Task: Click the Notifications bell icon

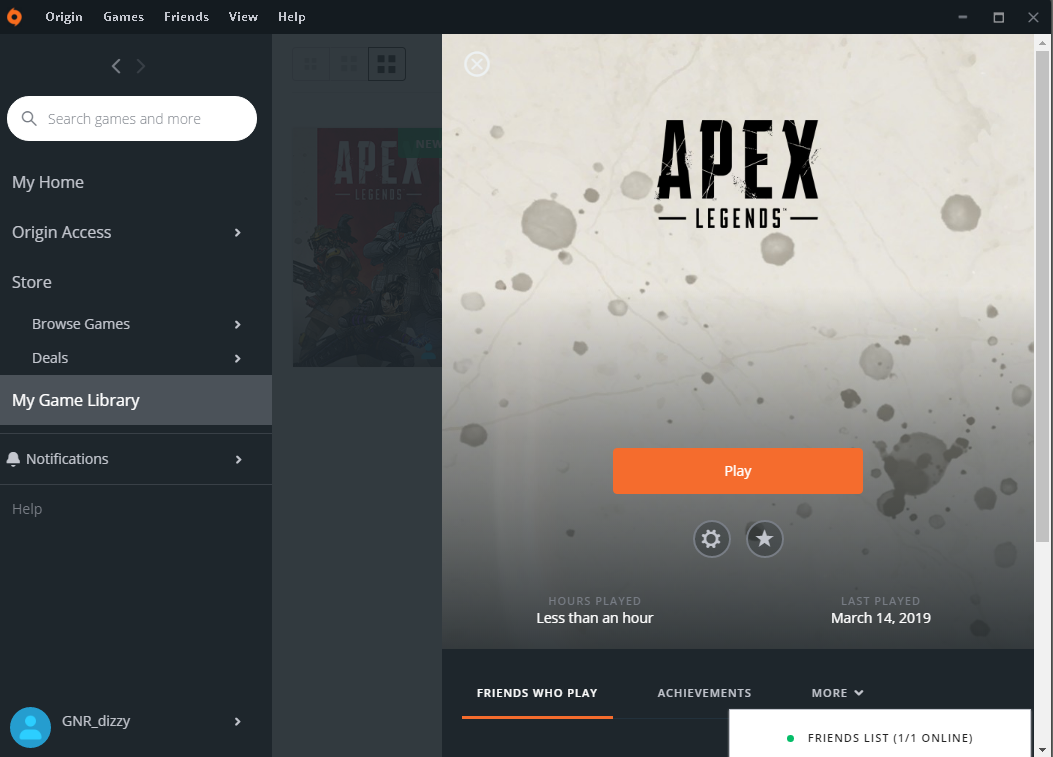Action: tap(13, 459)
